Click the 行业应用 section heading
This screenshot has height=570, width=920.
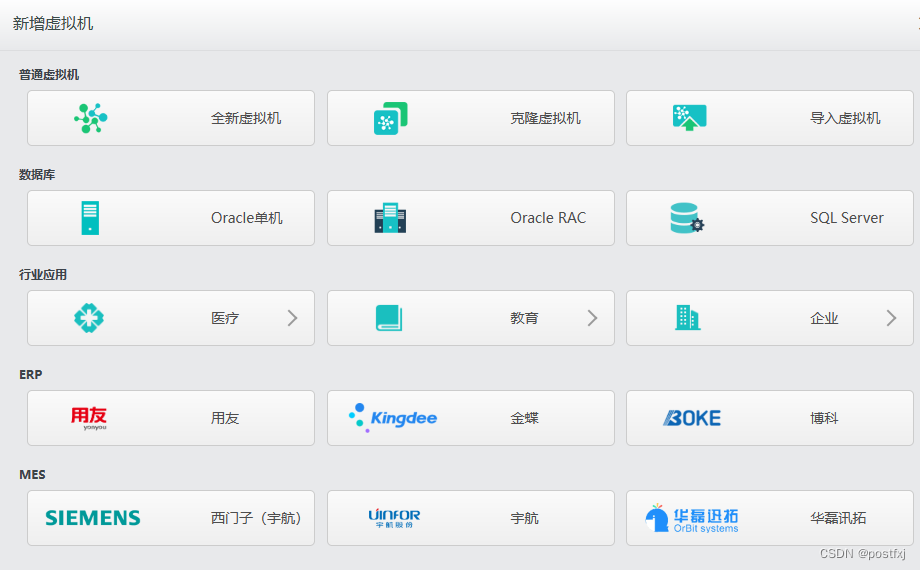[43, 274]
